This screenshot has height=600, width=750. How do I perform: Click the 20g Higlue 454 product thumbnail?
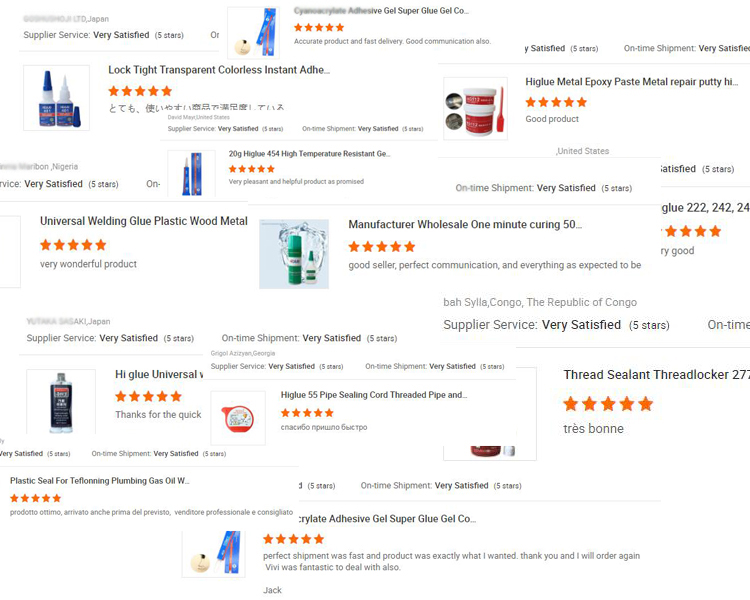(191, 173)
